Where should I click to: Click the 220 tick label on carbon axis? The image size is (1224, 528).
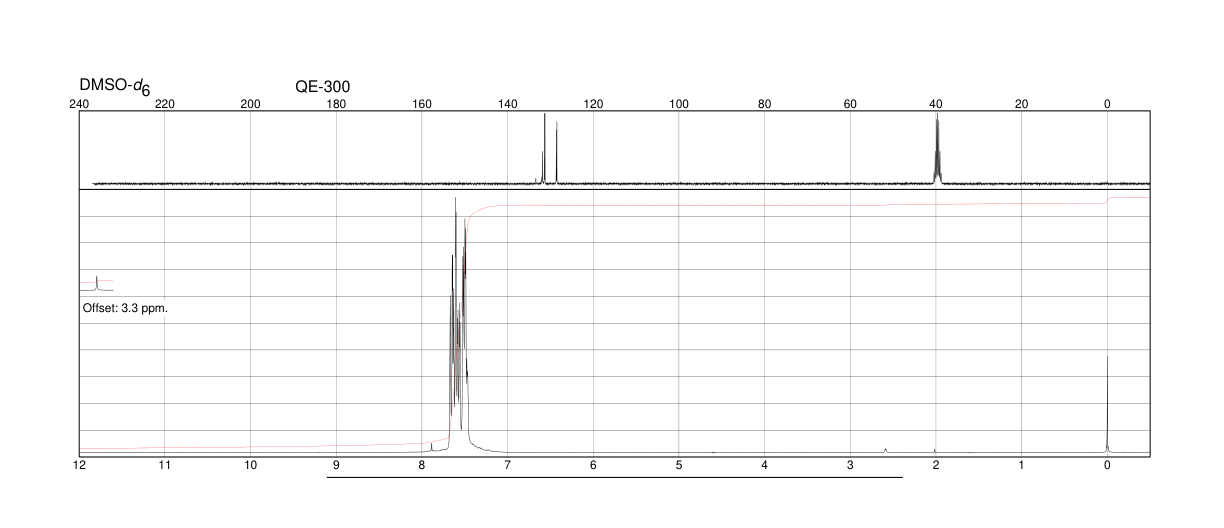[165, 104]
